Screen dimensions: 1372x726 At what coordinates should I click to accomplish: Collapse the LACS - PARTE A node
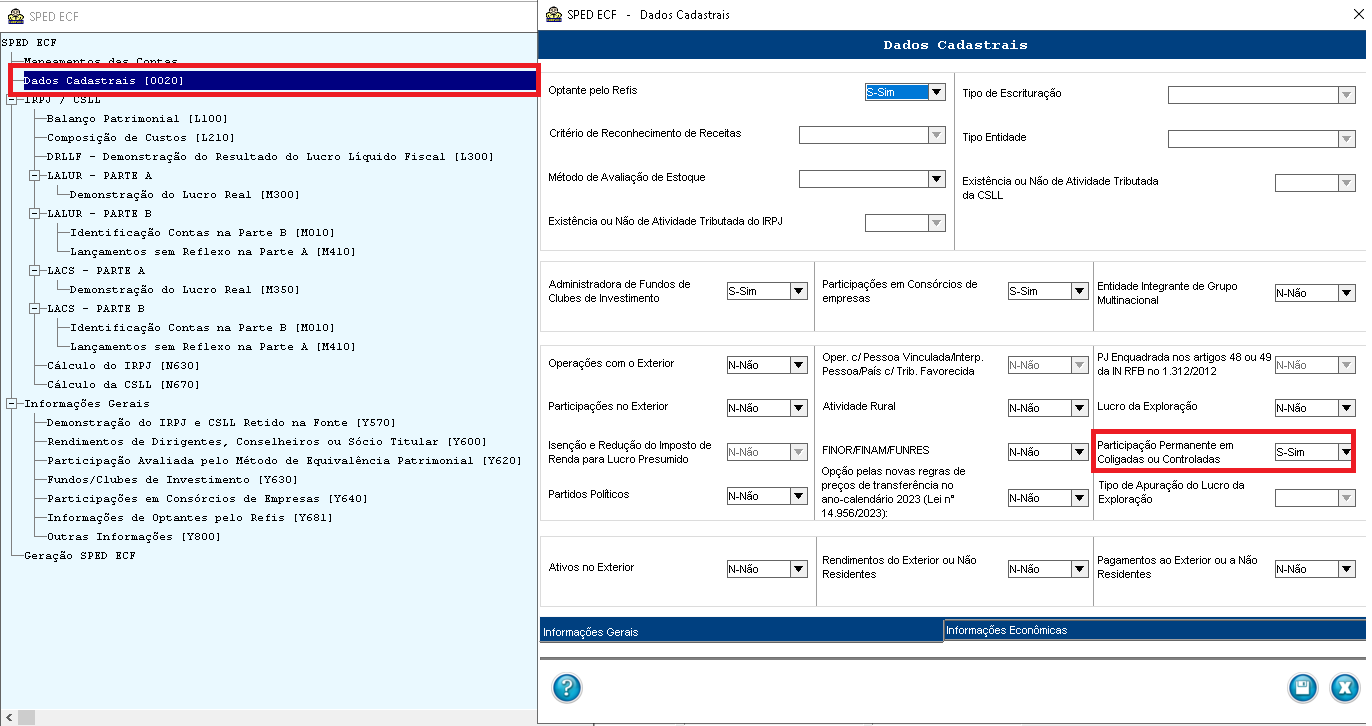point(33,270)
